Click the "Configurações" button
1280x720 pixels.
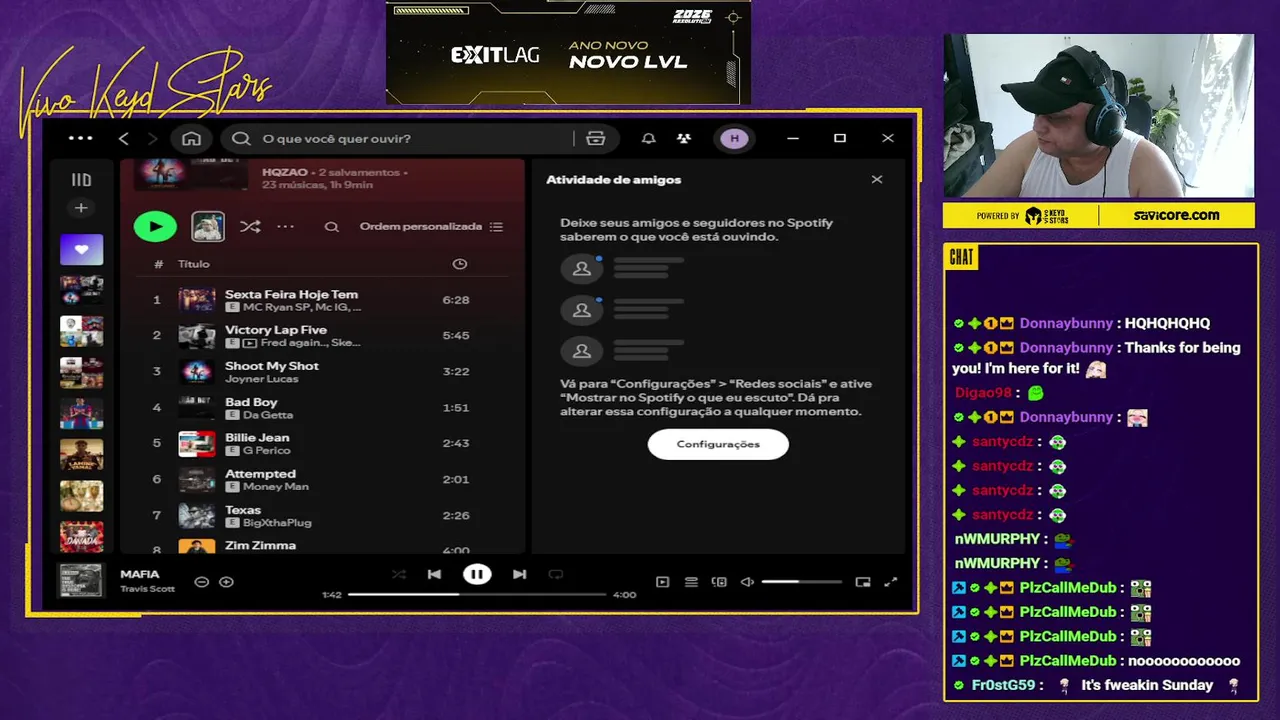[x=718, y=444]
